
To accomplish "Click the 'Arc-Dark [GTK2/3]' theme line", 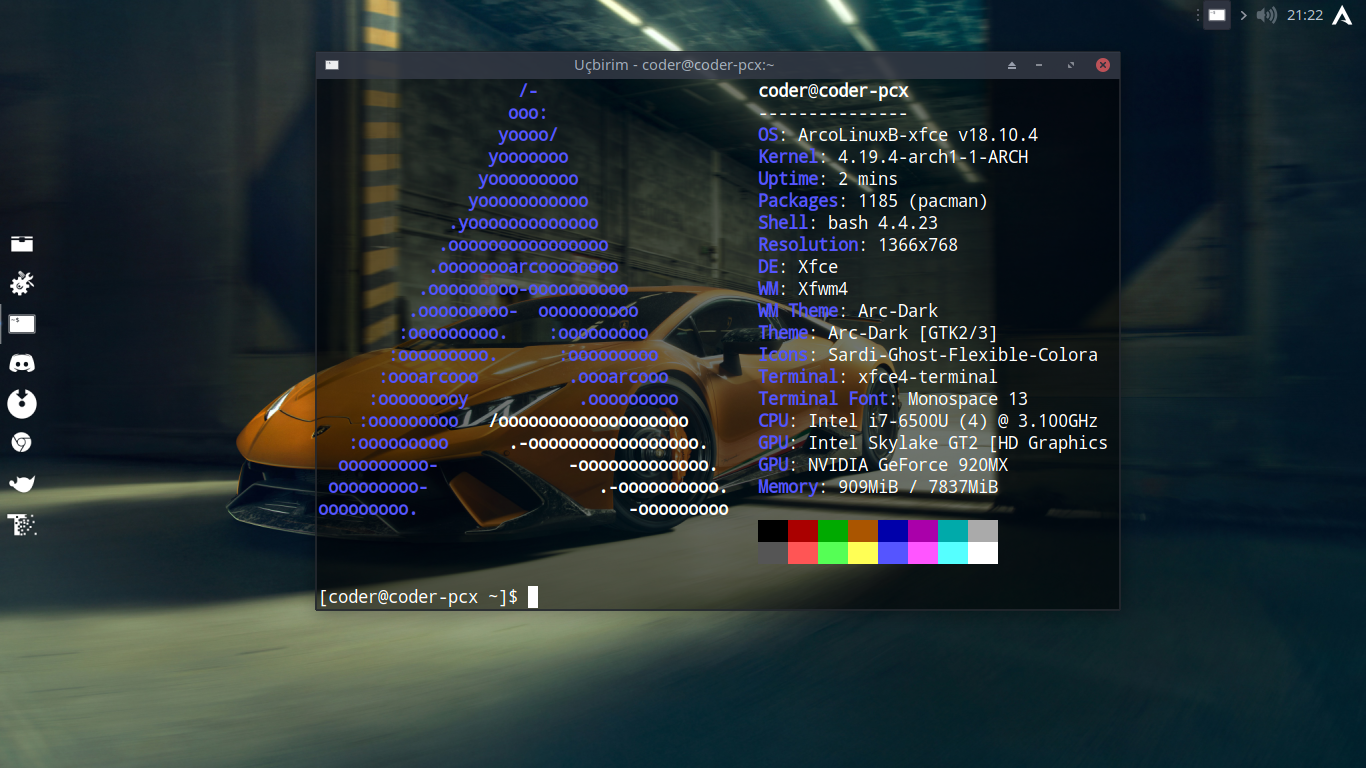I will pos(878,333).
